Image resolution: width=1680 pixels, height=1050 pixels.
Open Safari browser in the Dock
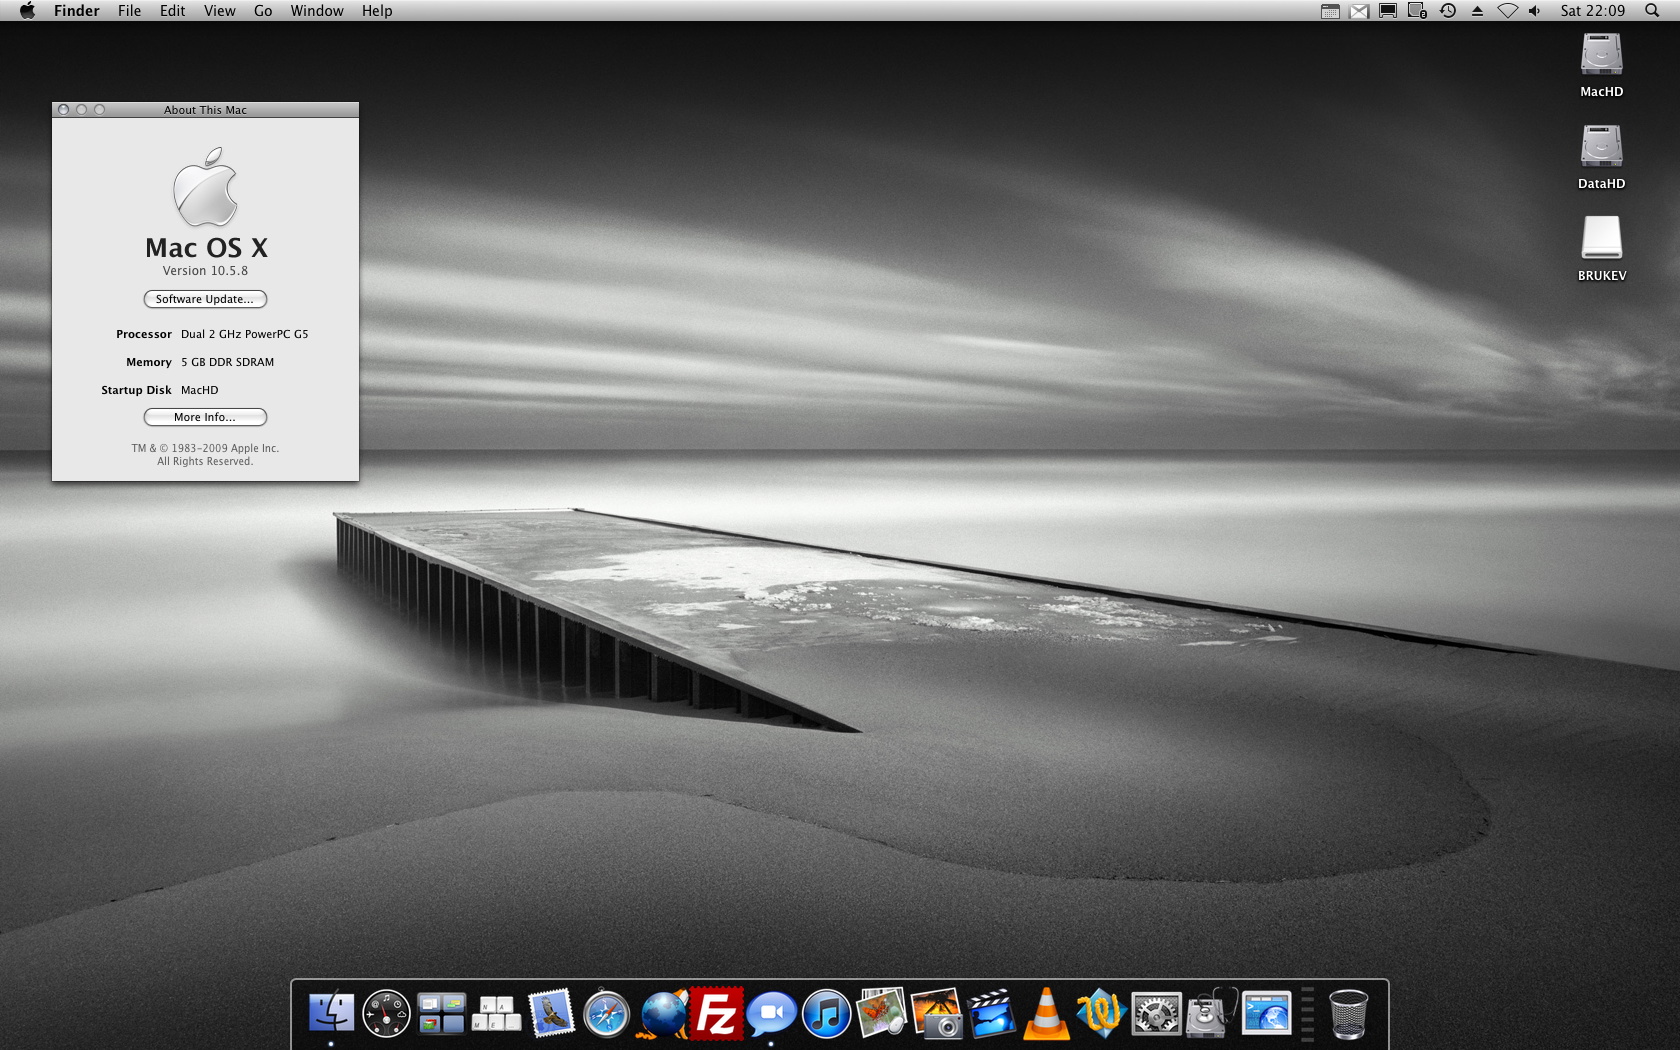point(606,1014)
